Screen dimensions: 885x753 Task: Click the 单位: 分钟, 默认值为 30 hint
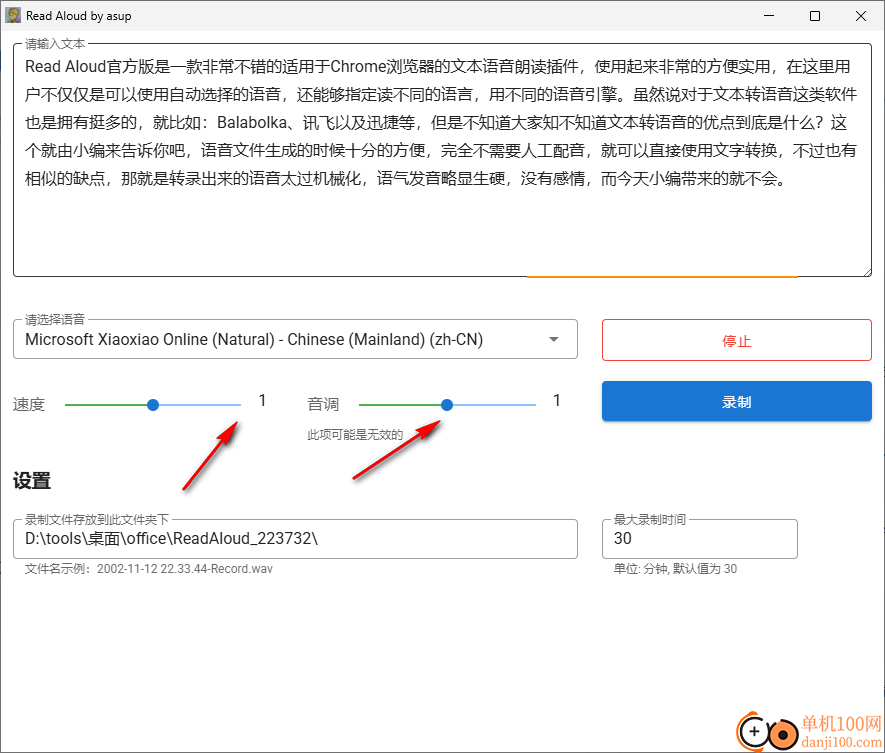point(675,569)
